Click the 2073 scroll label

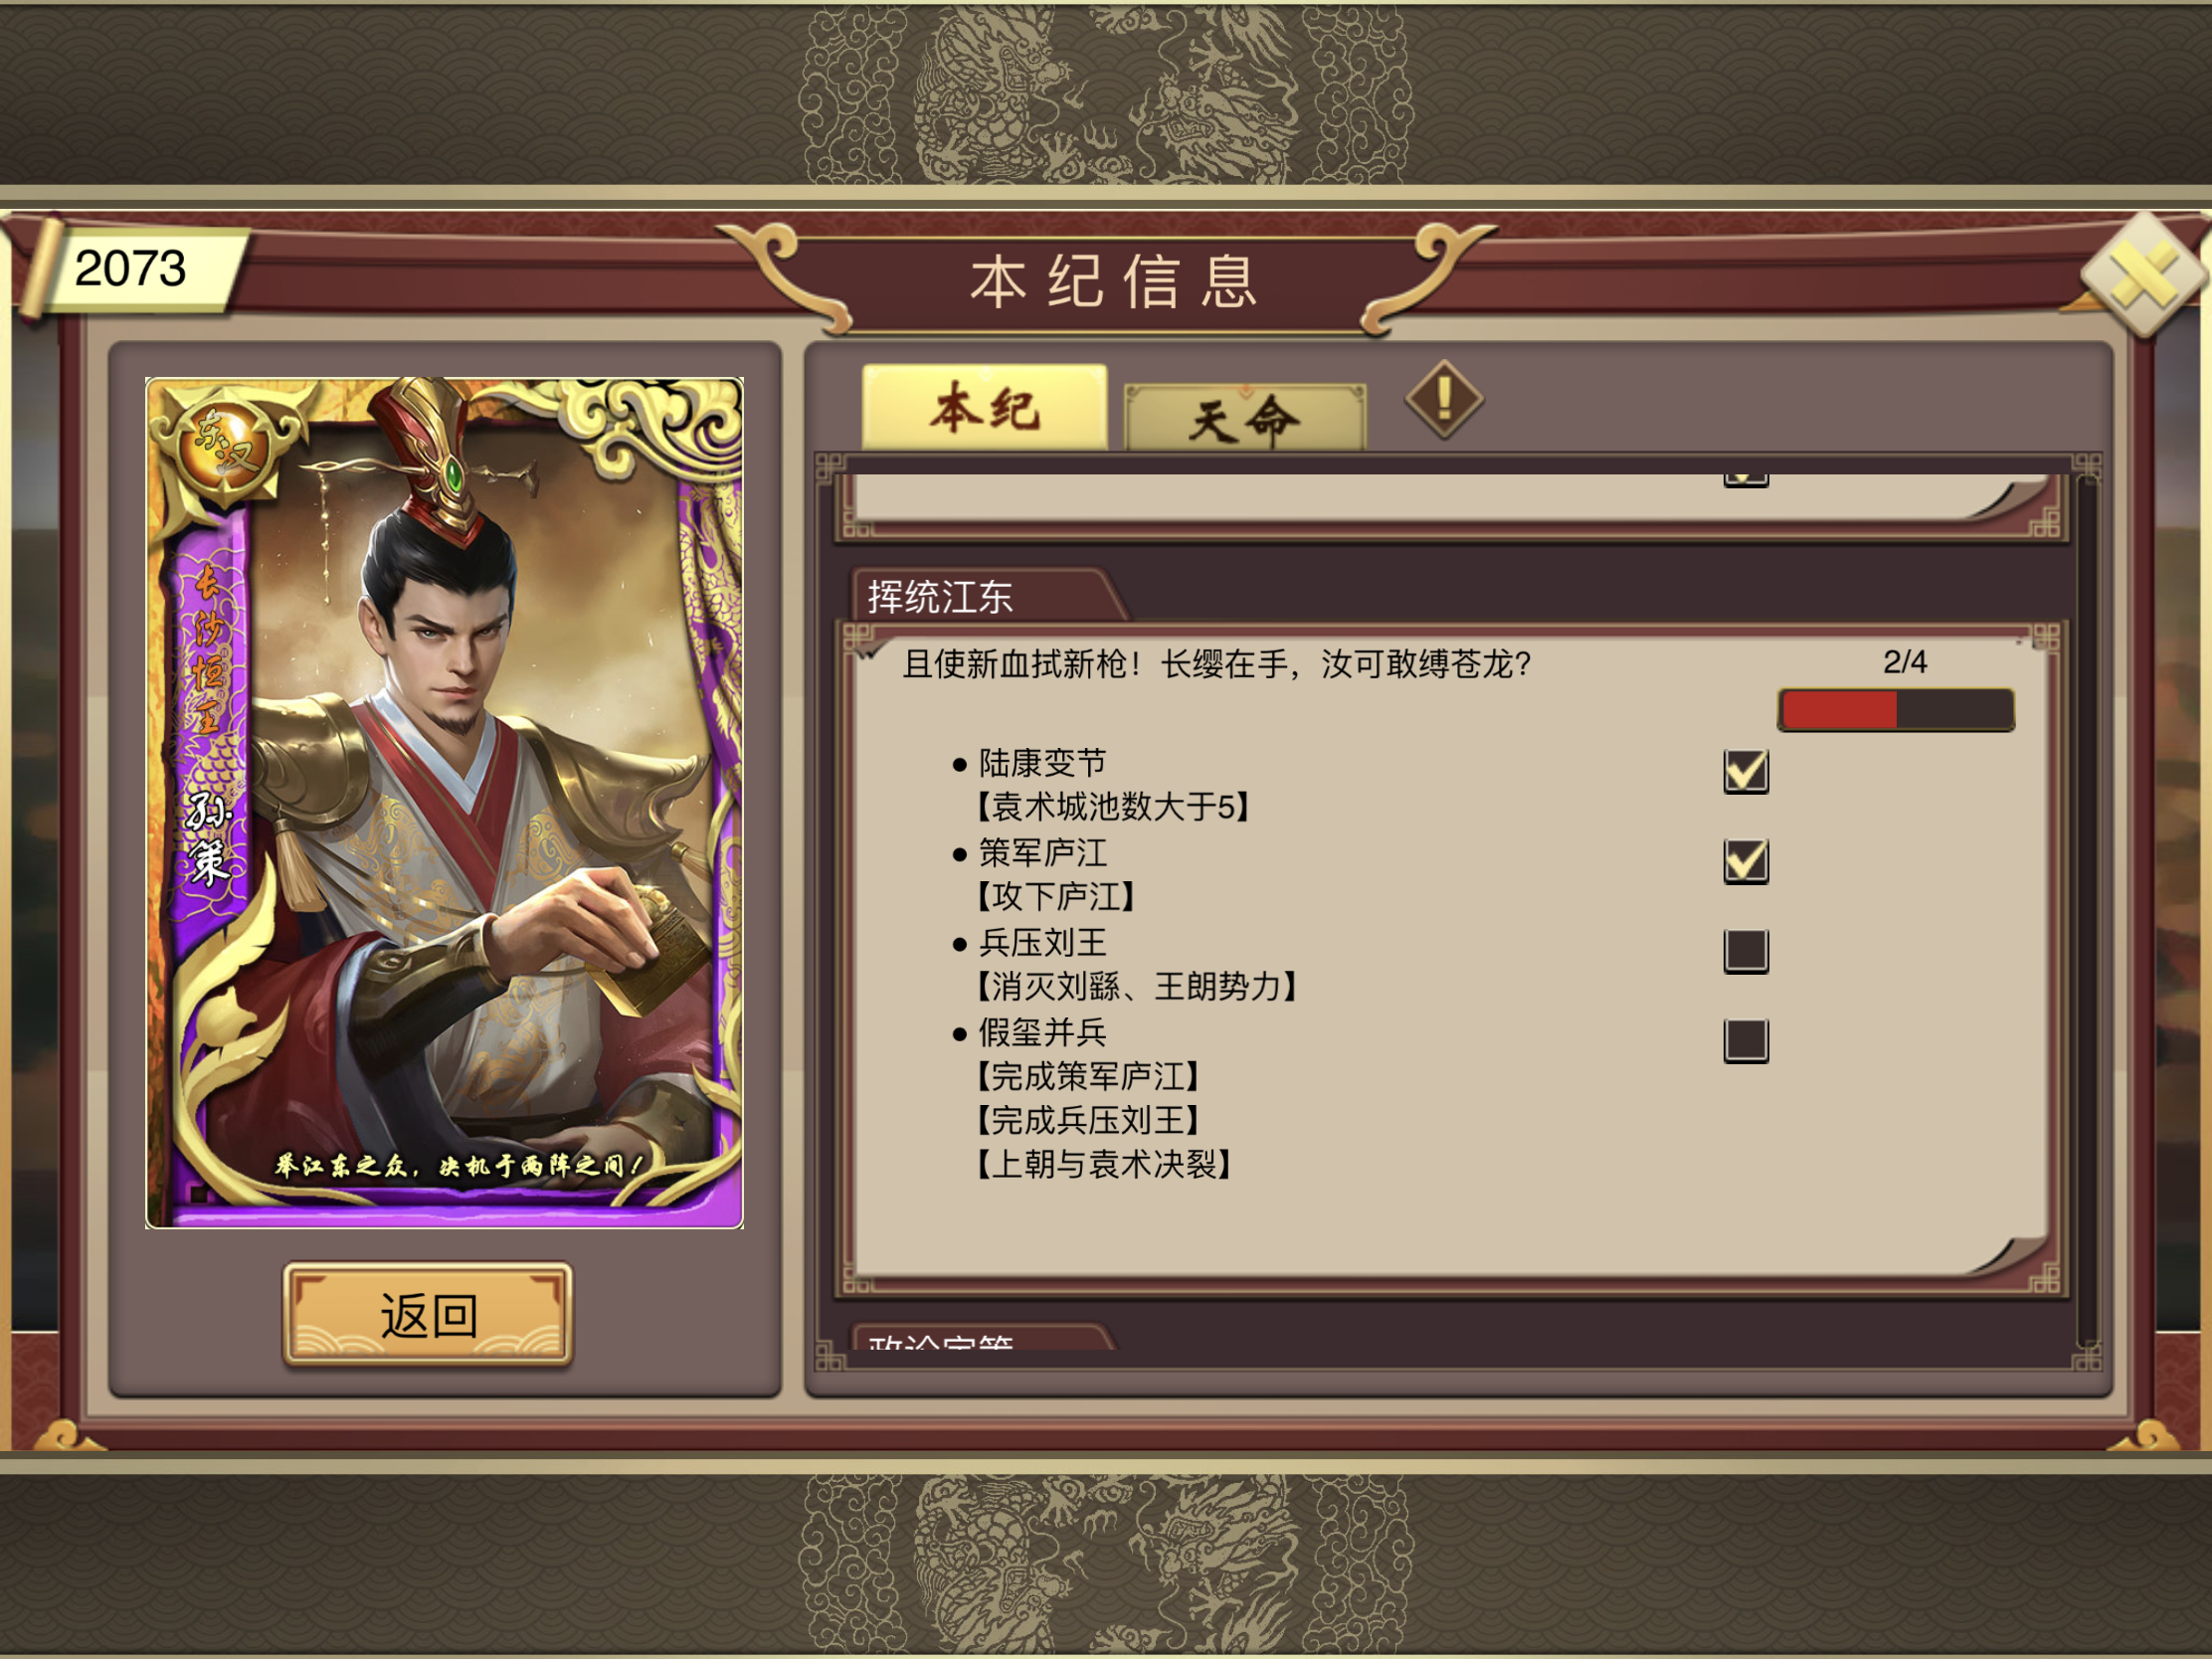pos(132,269)
